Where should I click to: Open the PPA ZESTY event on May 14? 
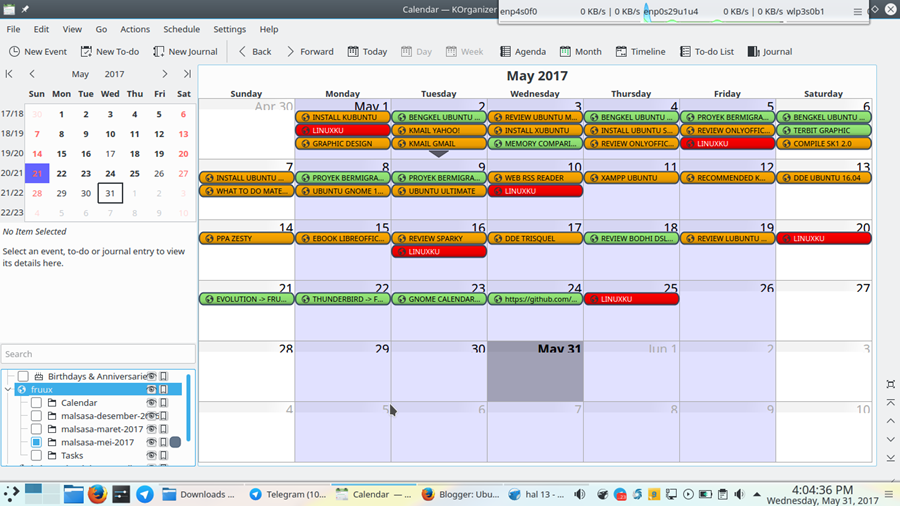246,238
